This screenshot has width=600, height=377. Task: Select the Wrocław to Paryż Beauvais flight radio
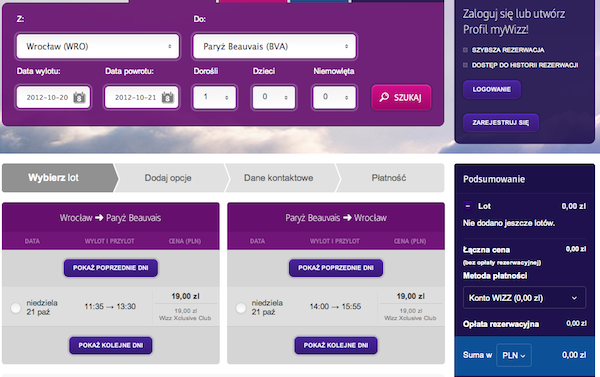click(16, 308)
